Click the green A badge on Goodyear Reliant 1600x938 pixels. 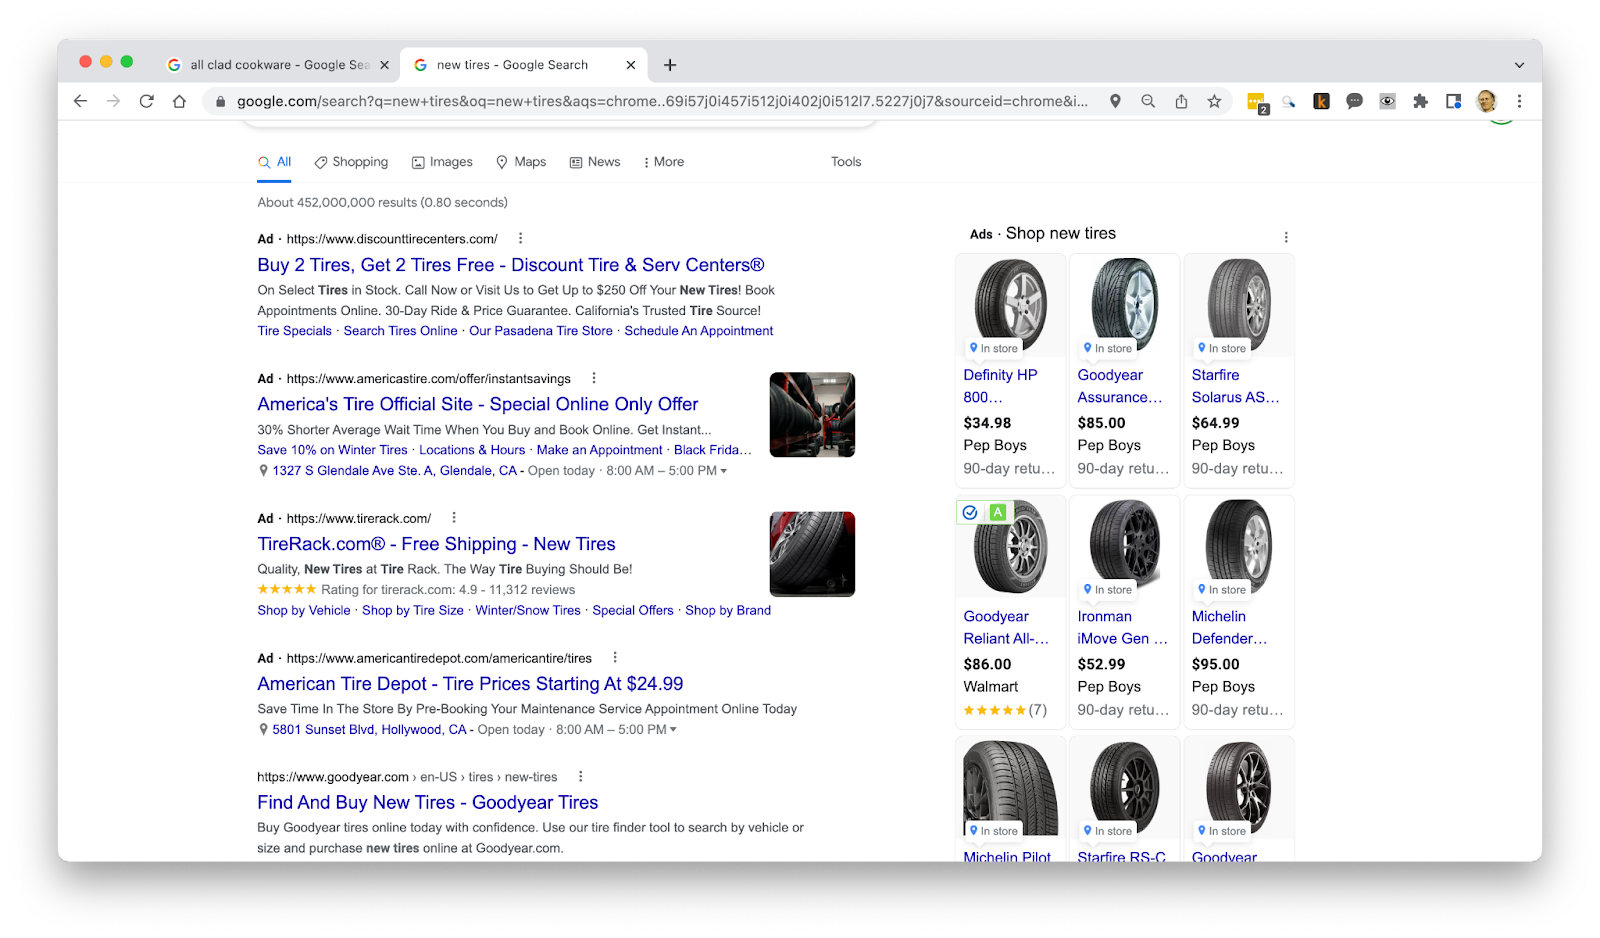[x=997, y=512]
